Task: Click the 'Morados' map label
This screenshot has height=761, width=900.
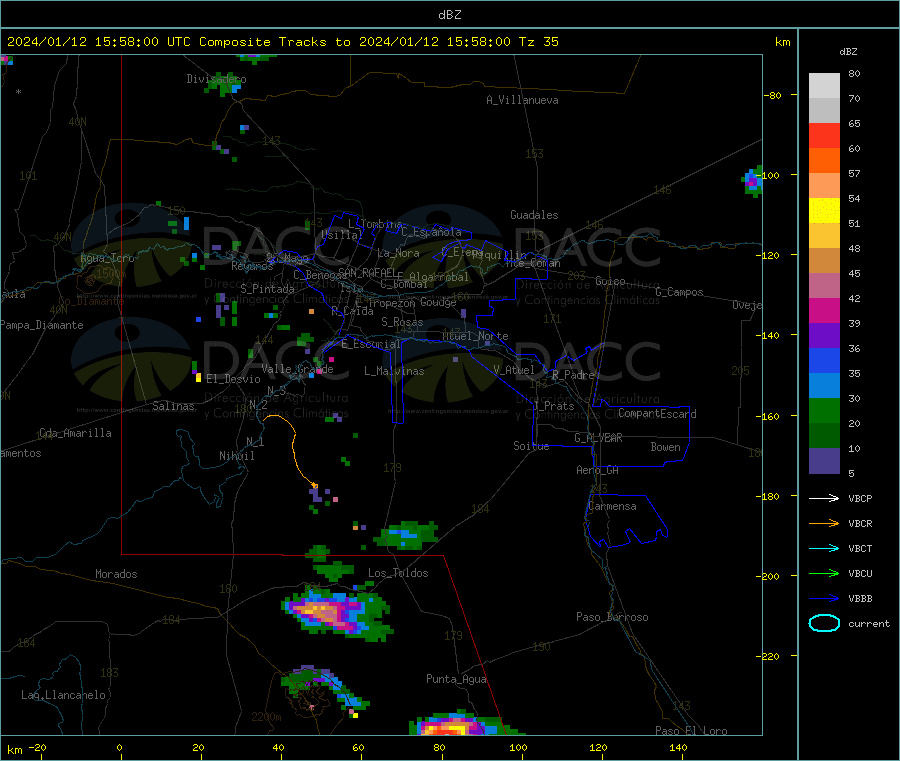Action: [116, 574]
